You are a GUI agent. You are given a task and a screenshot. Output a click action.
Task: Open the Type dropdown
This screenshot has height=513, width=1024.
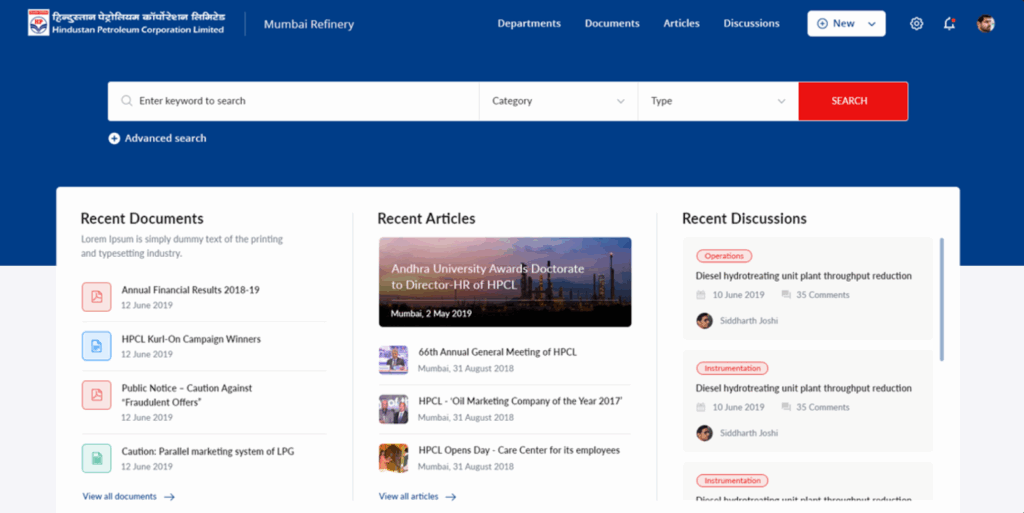pyautogui.click(x=718, y=101)
